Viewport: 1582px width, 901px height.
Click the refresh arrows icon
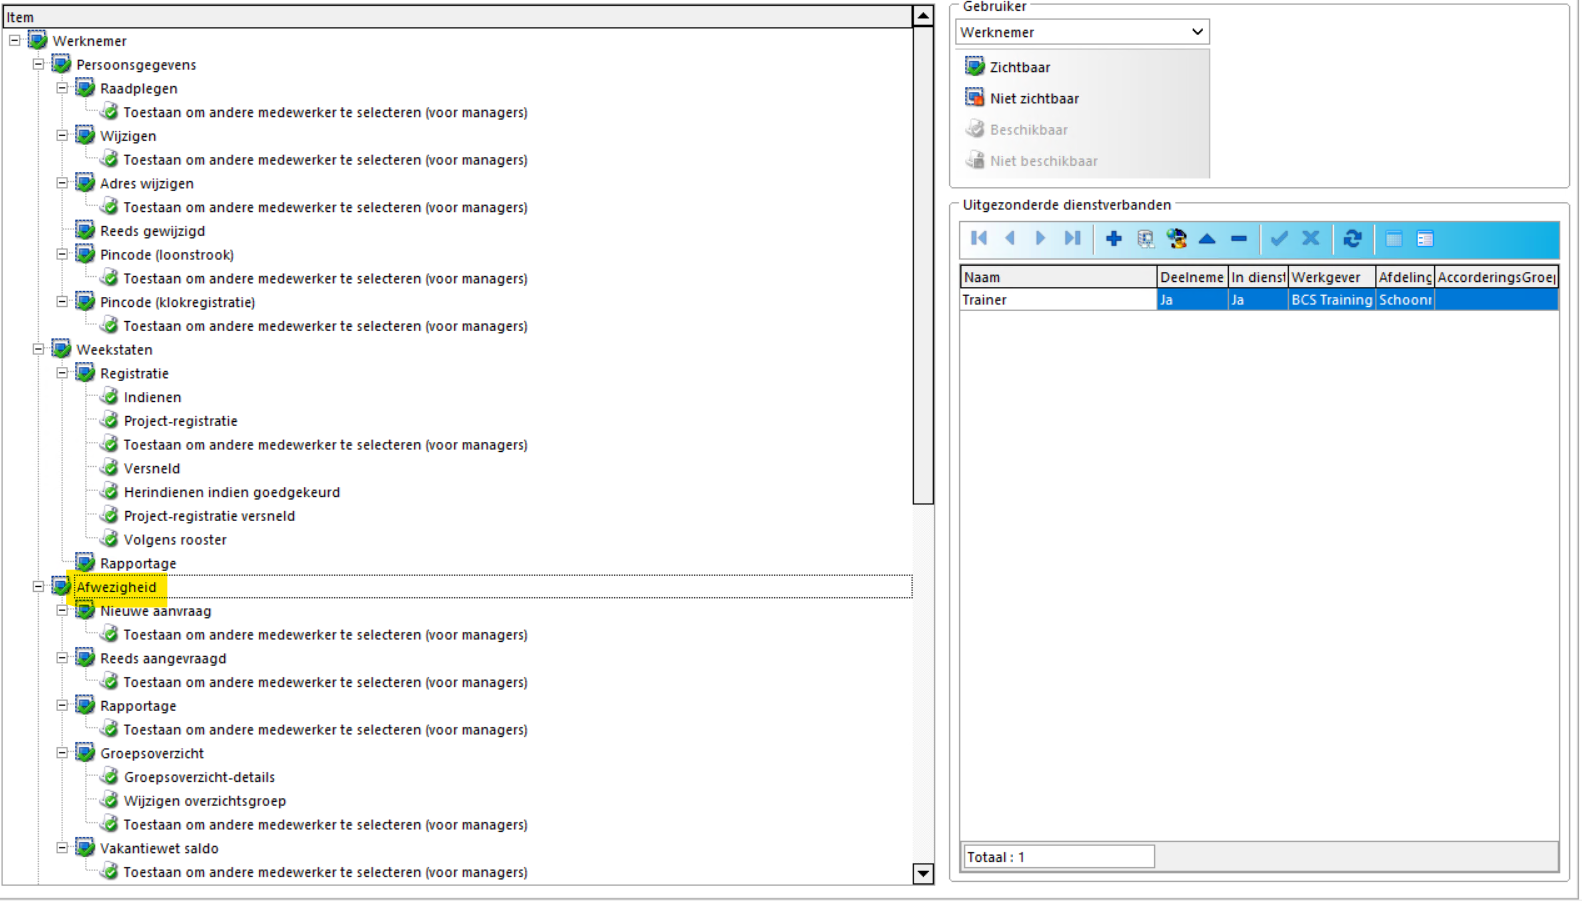coord(1353,239)
